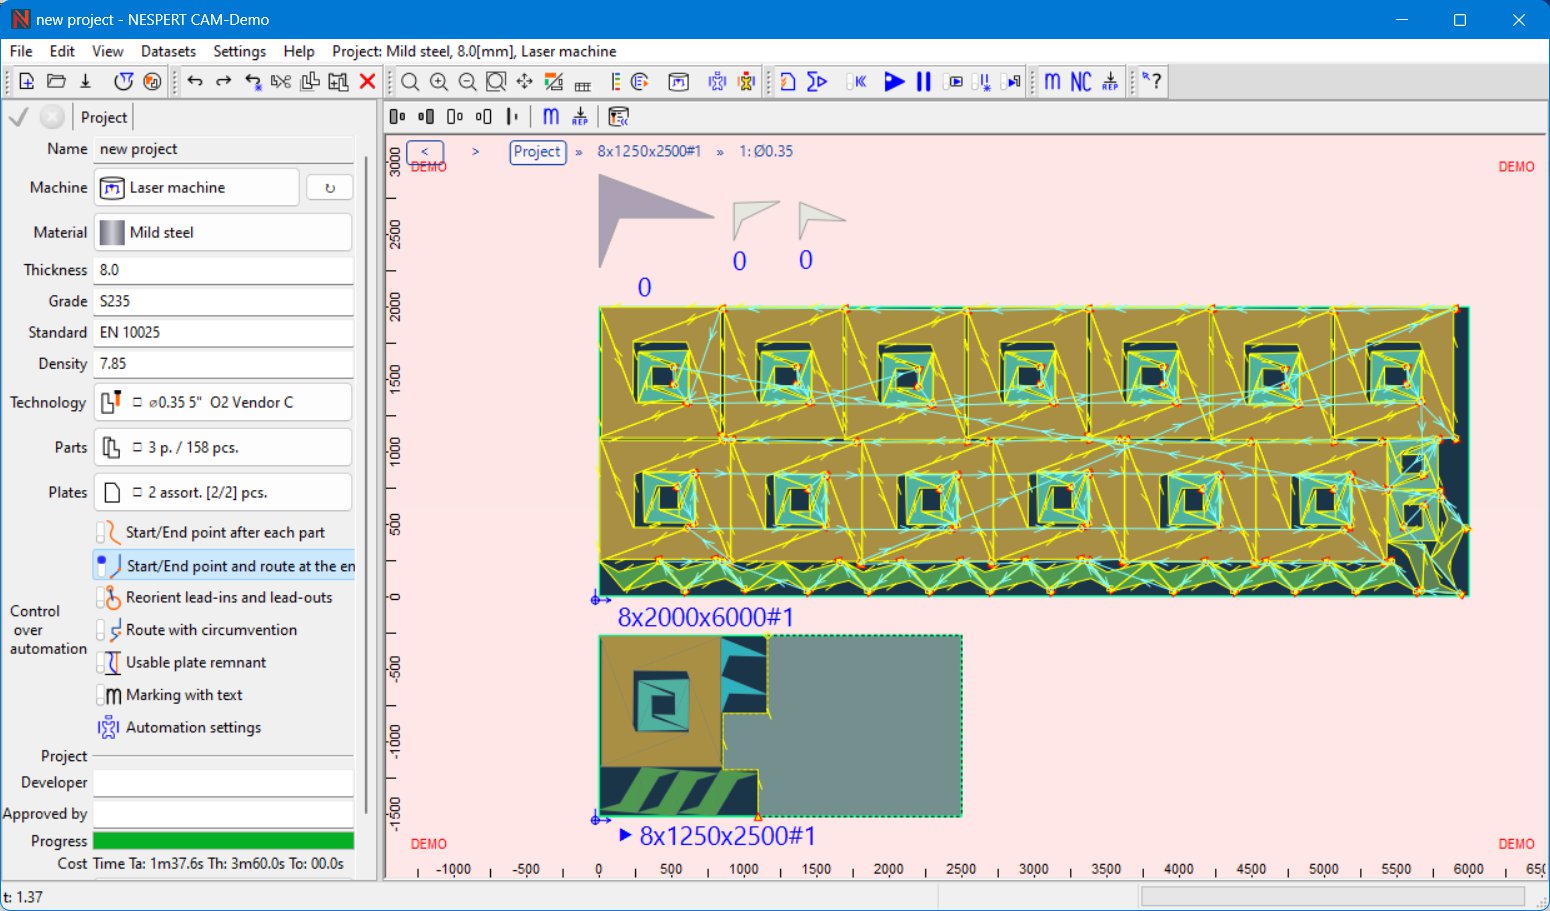Click the project Name input field
1550x911 pixels.
pyautogui.click(x=224, y=149)
